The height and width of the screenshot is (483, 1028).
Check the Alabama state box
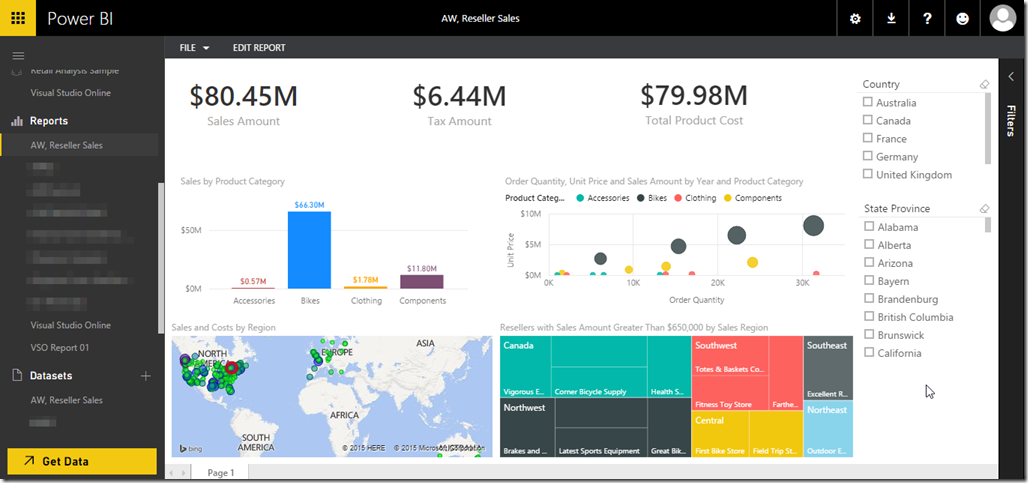tap(869, 227)
